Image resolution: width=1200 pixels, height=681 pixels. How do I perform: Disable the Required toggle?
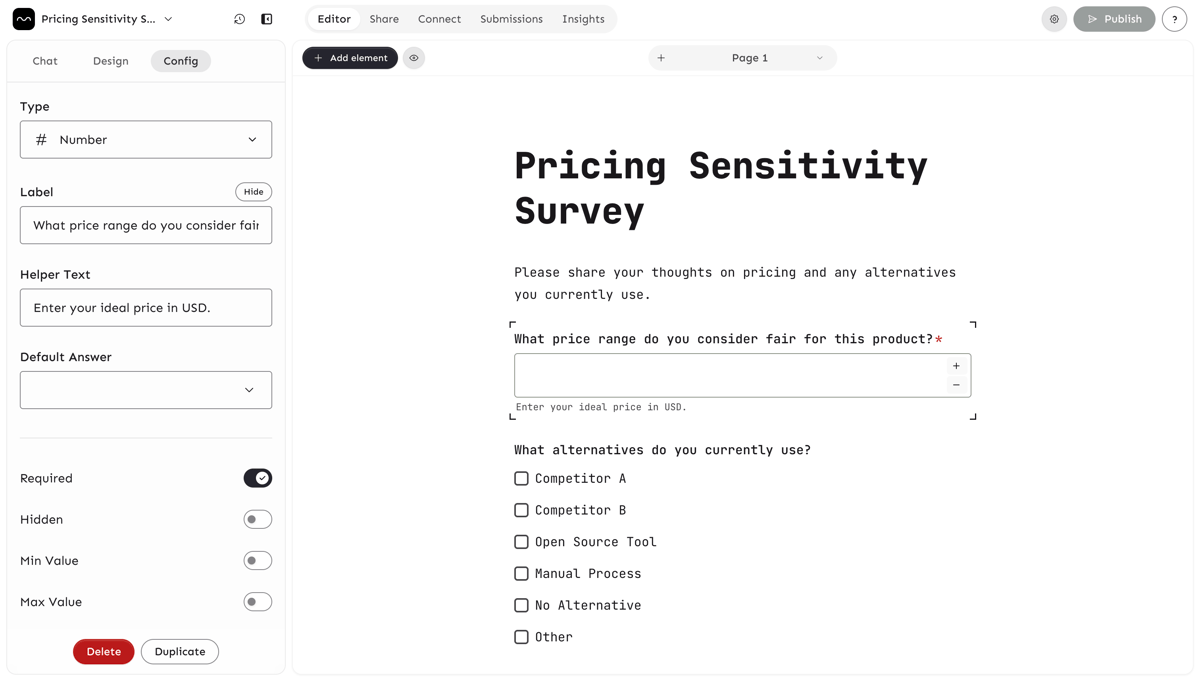[258, 478]
